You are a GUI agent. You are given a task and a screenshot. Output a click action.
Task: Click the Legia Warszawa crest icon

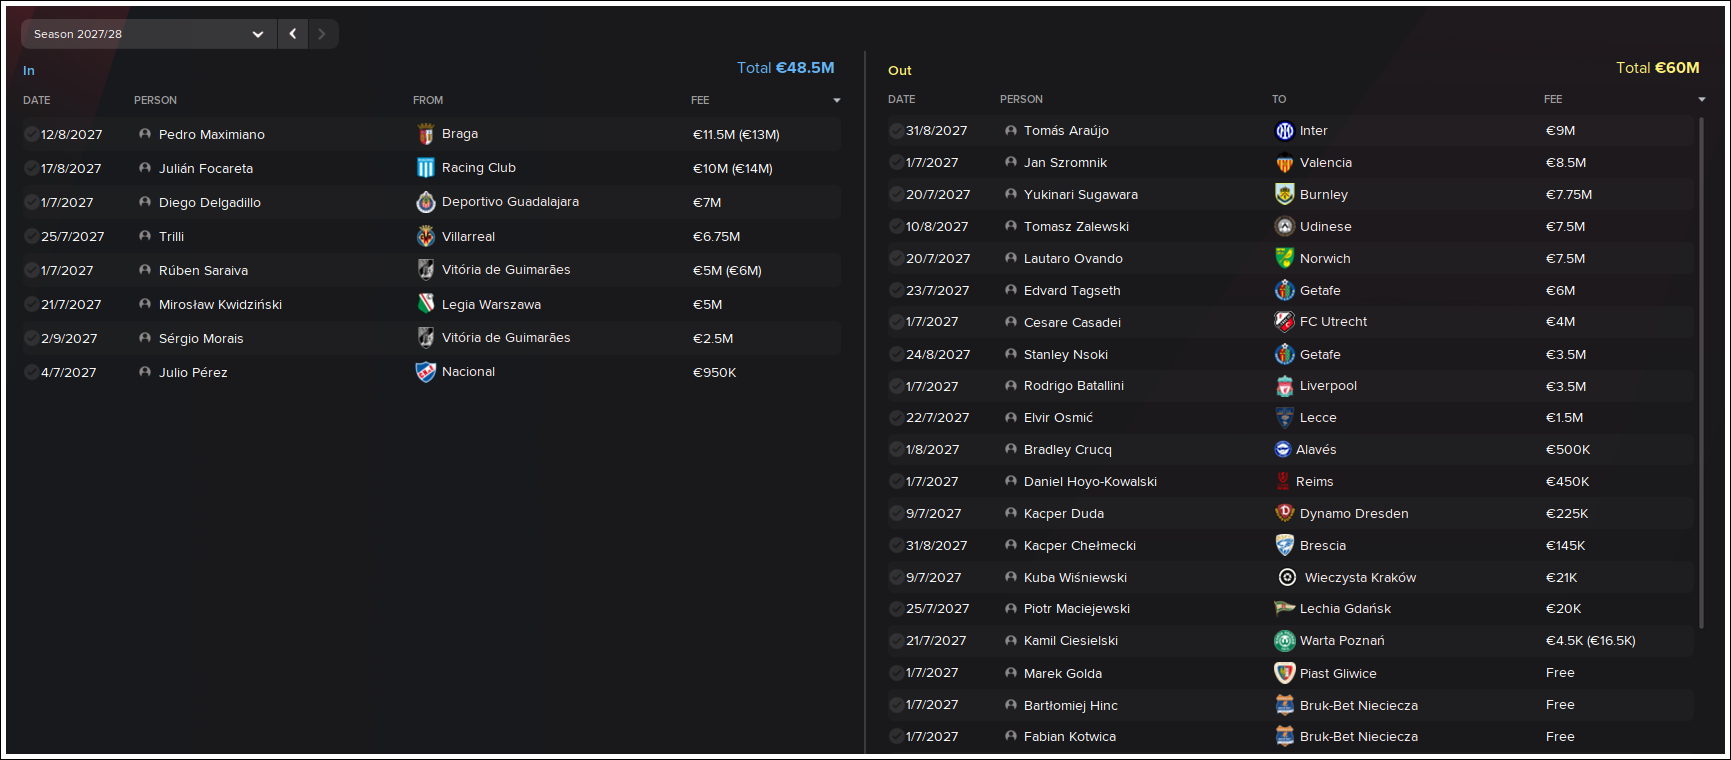[426, 304]
